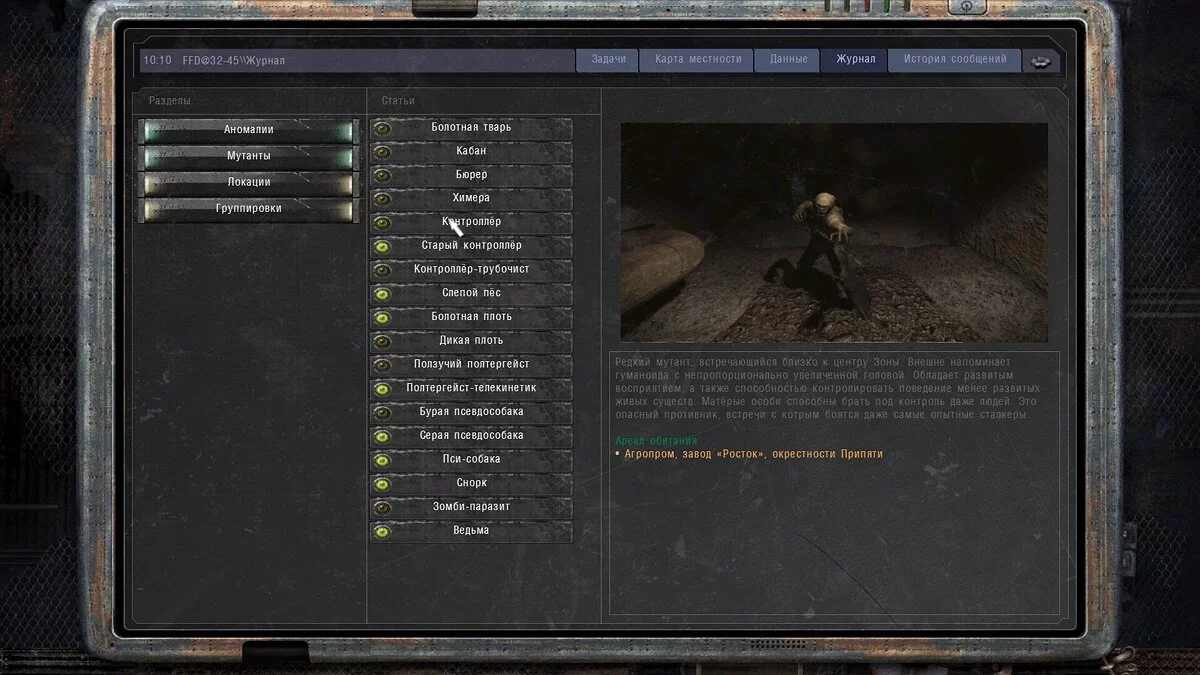
Task: Open "История сообщений"
Action: (954, 60)
